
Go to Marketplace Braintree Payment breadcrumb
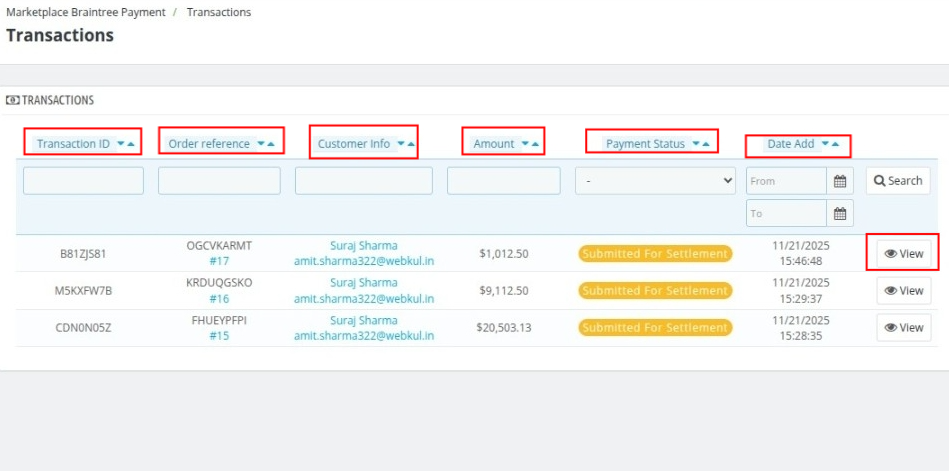pyautogui.click(x=86, y=12)
